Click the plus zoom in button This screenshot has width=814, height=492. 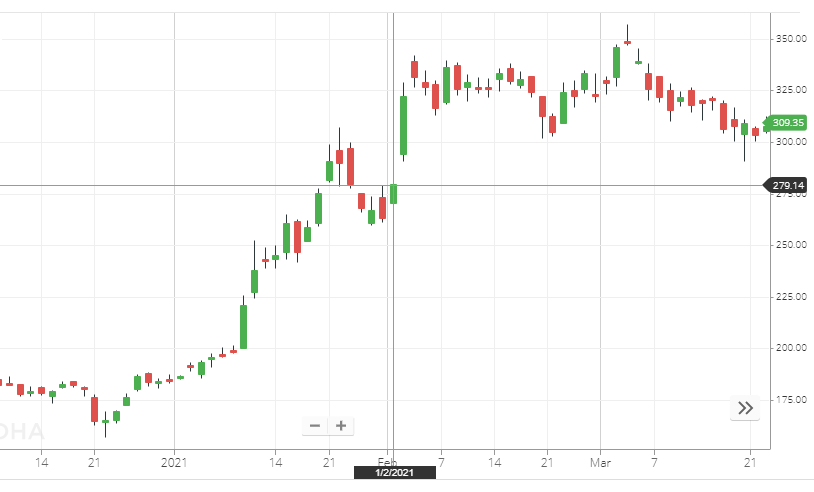(x=341, y=425)
